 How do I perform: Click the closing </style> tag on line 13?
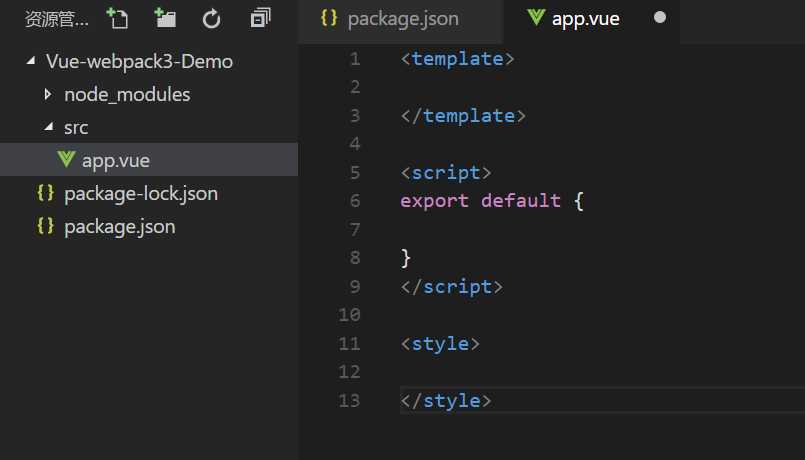[446, 400]
